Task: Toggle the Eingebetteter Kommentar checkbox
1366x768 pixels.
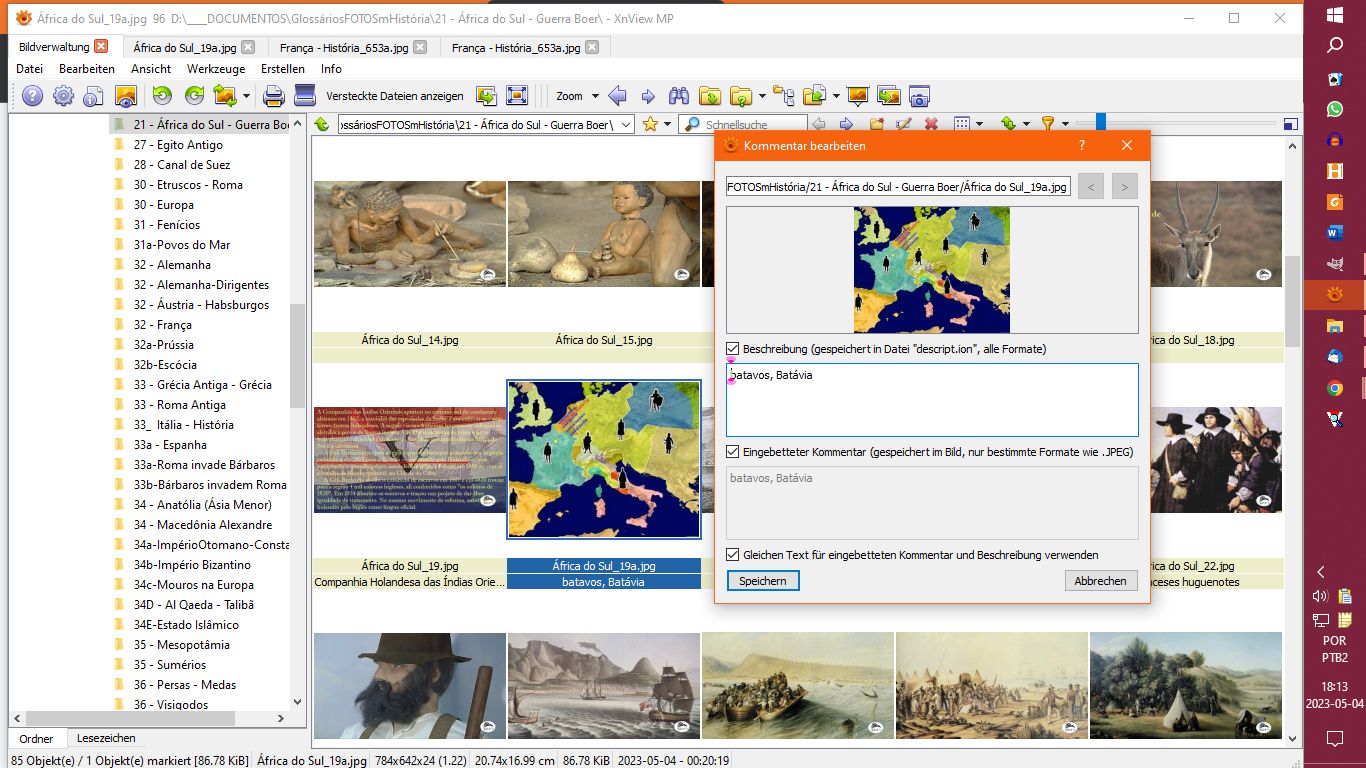Action: (733, 452)
